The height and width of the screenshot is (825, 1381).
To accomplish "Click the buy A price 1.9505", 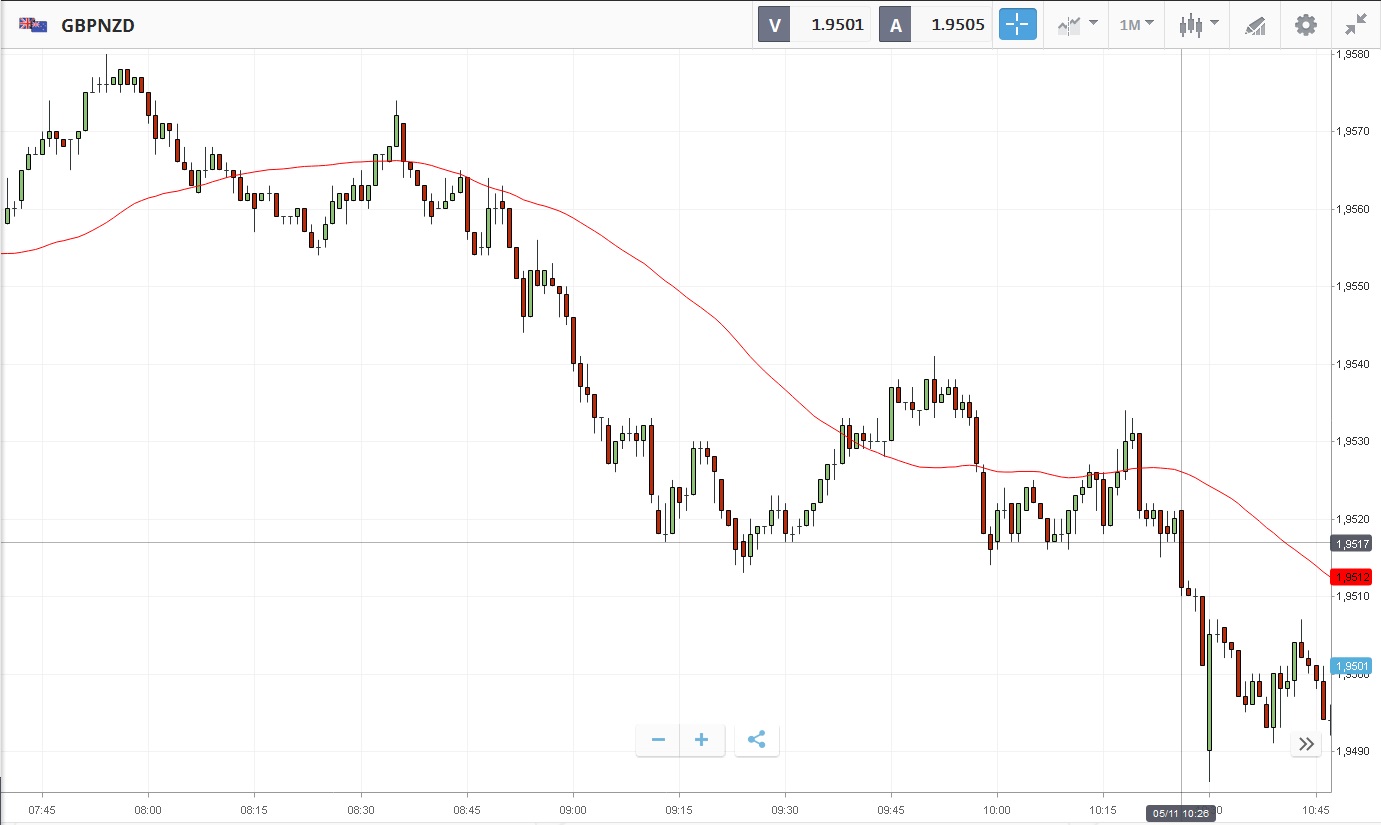I will point(957,25).
